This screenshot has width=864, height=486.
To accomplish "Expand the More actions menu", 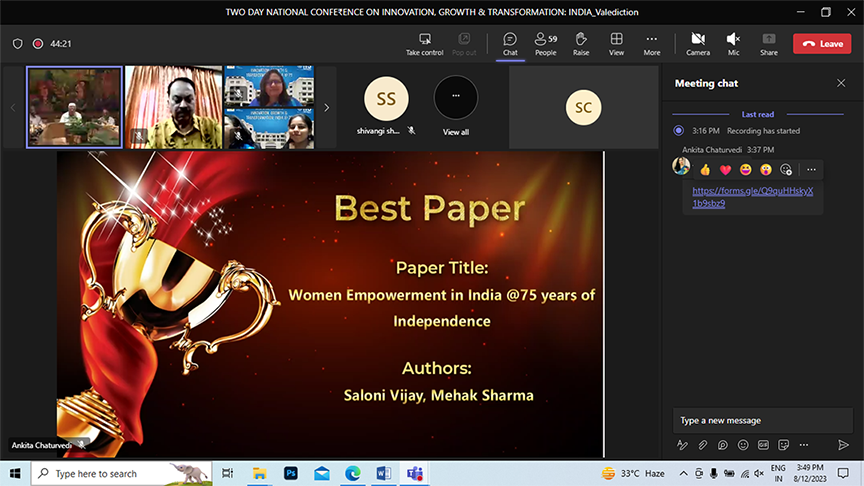I will [x=652, y=43].
